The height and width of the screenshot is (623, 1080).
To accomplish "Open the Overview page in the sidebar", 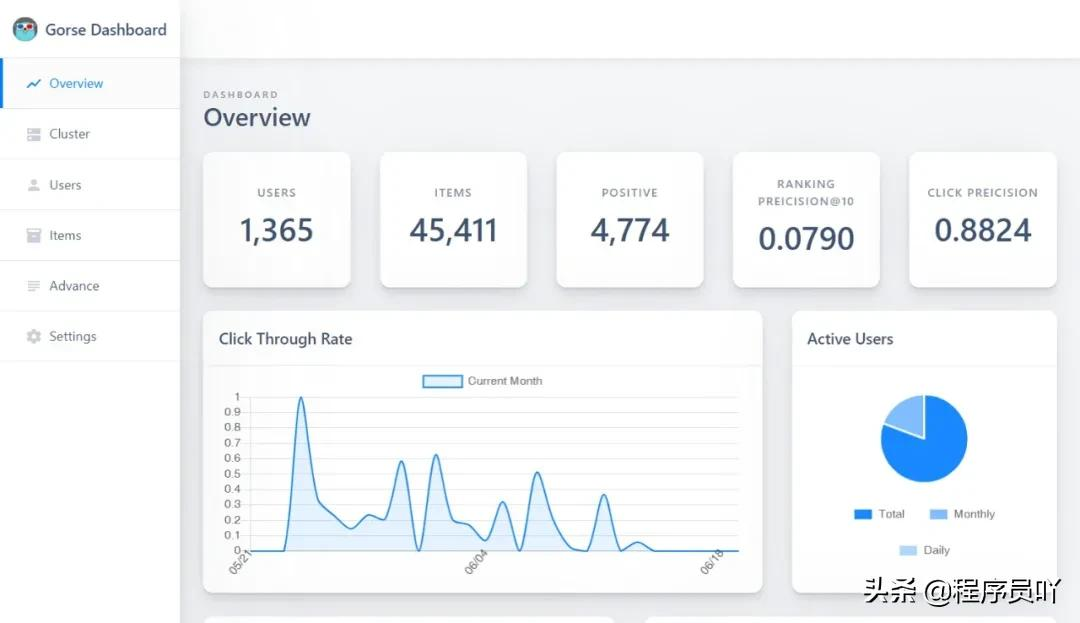I will 90,83.
